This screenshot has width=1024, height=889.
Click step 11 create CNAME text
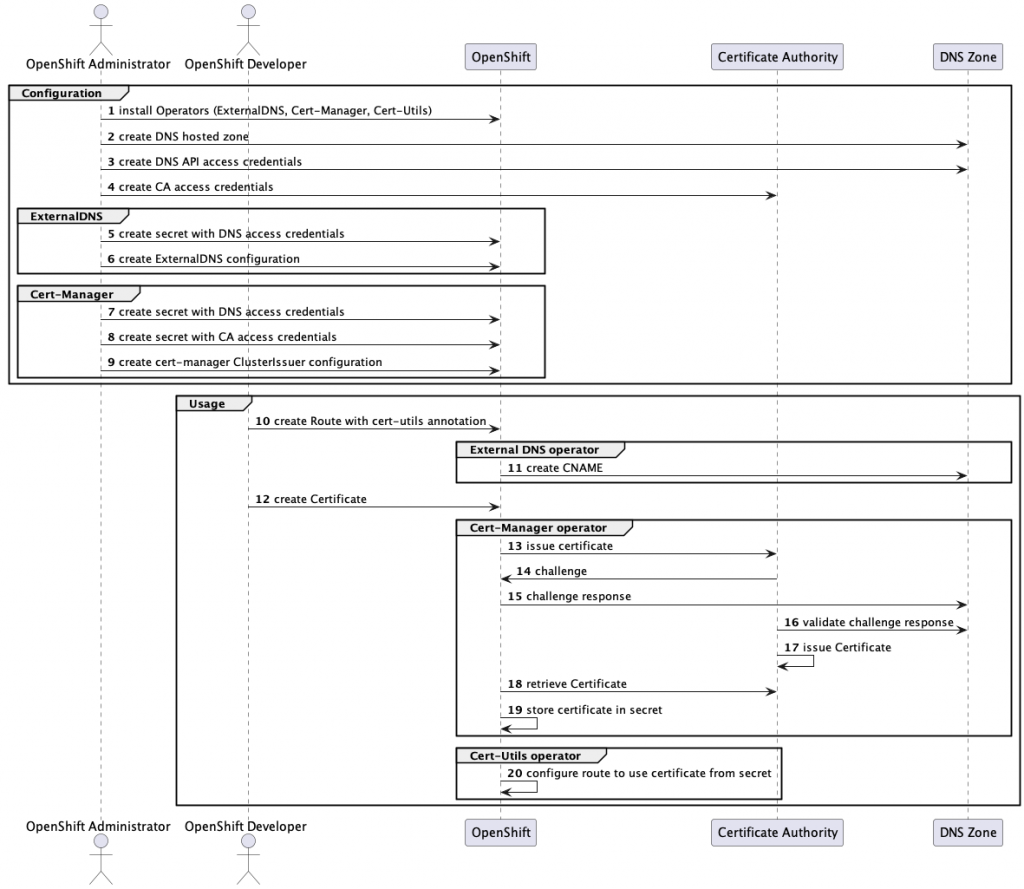tap(555, 468)
